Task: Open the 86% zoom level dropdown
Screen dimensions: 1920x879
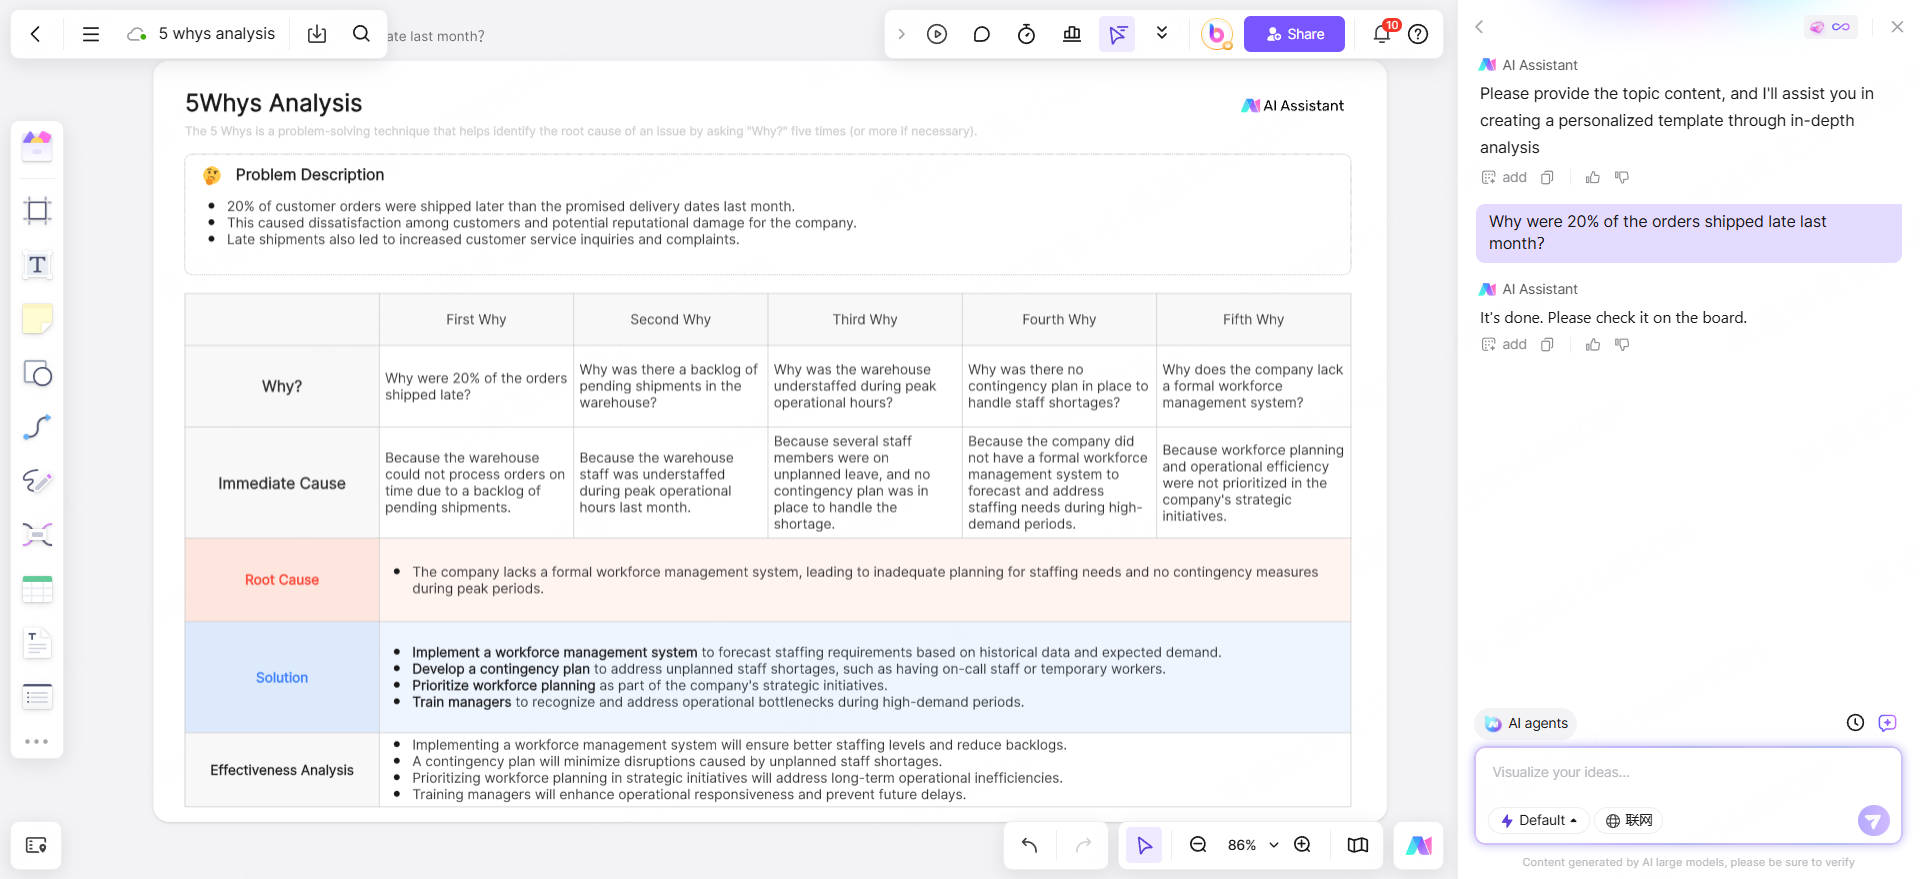Action: coord(1253,845)
